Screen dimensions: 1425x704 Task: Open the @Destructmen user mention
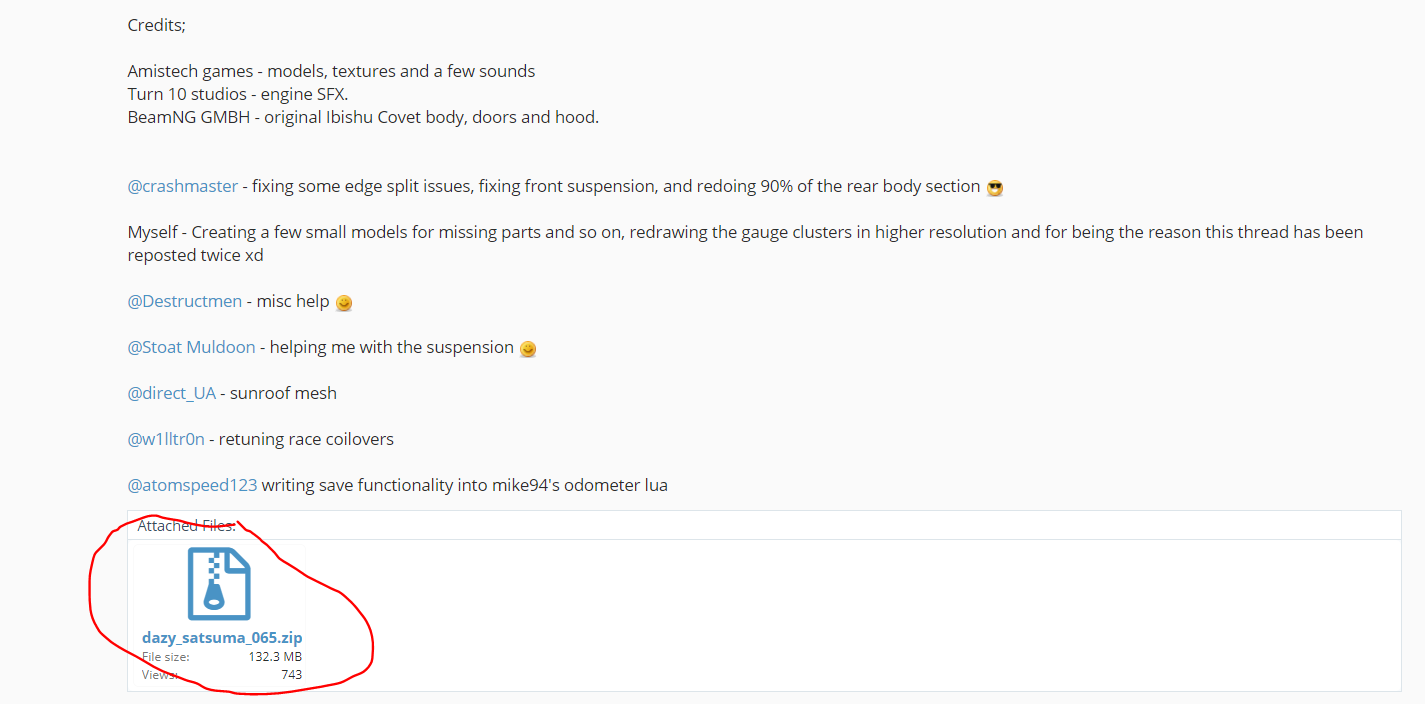click(185, 301)
